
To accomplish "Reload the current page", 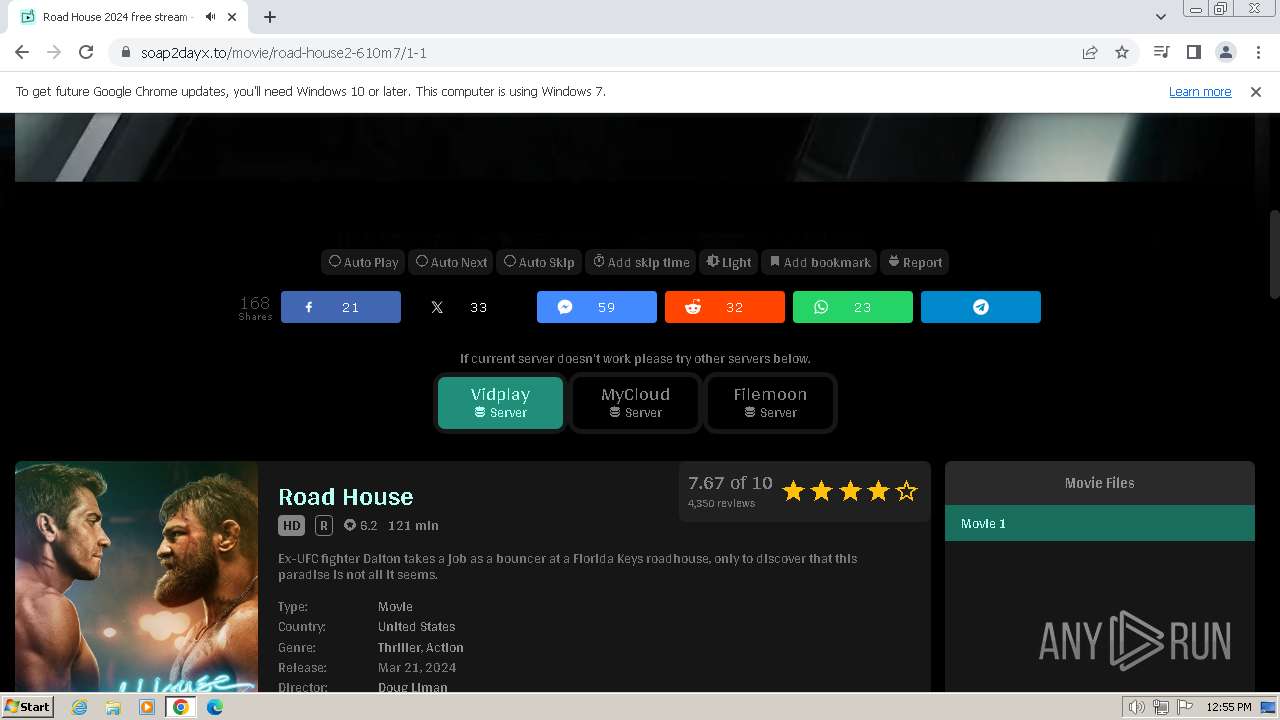I will click(x=86, y=52).
